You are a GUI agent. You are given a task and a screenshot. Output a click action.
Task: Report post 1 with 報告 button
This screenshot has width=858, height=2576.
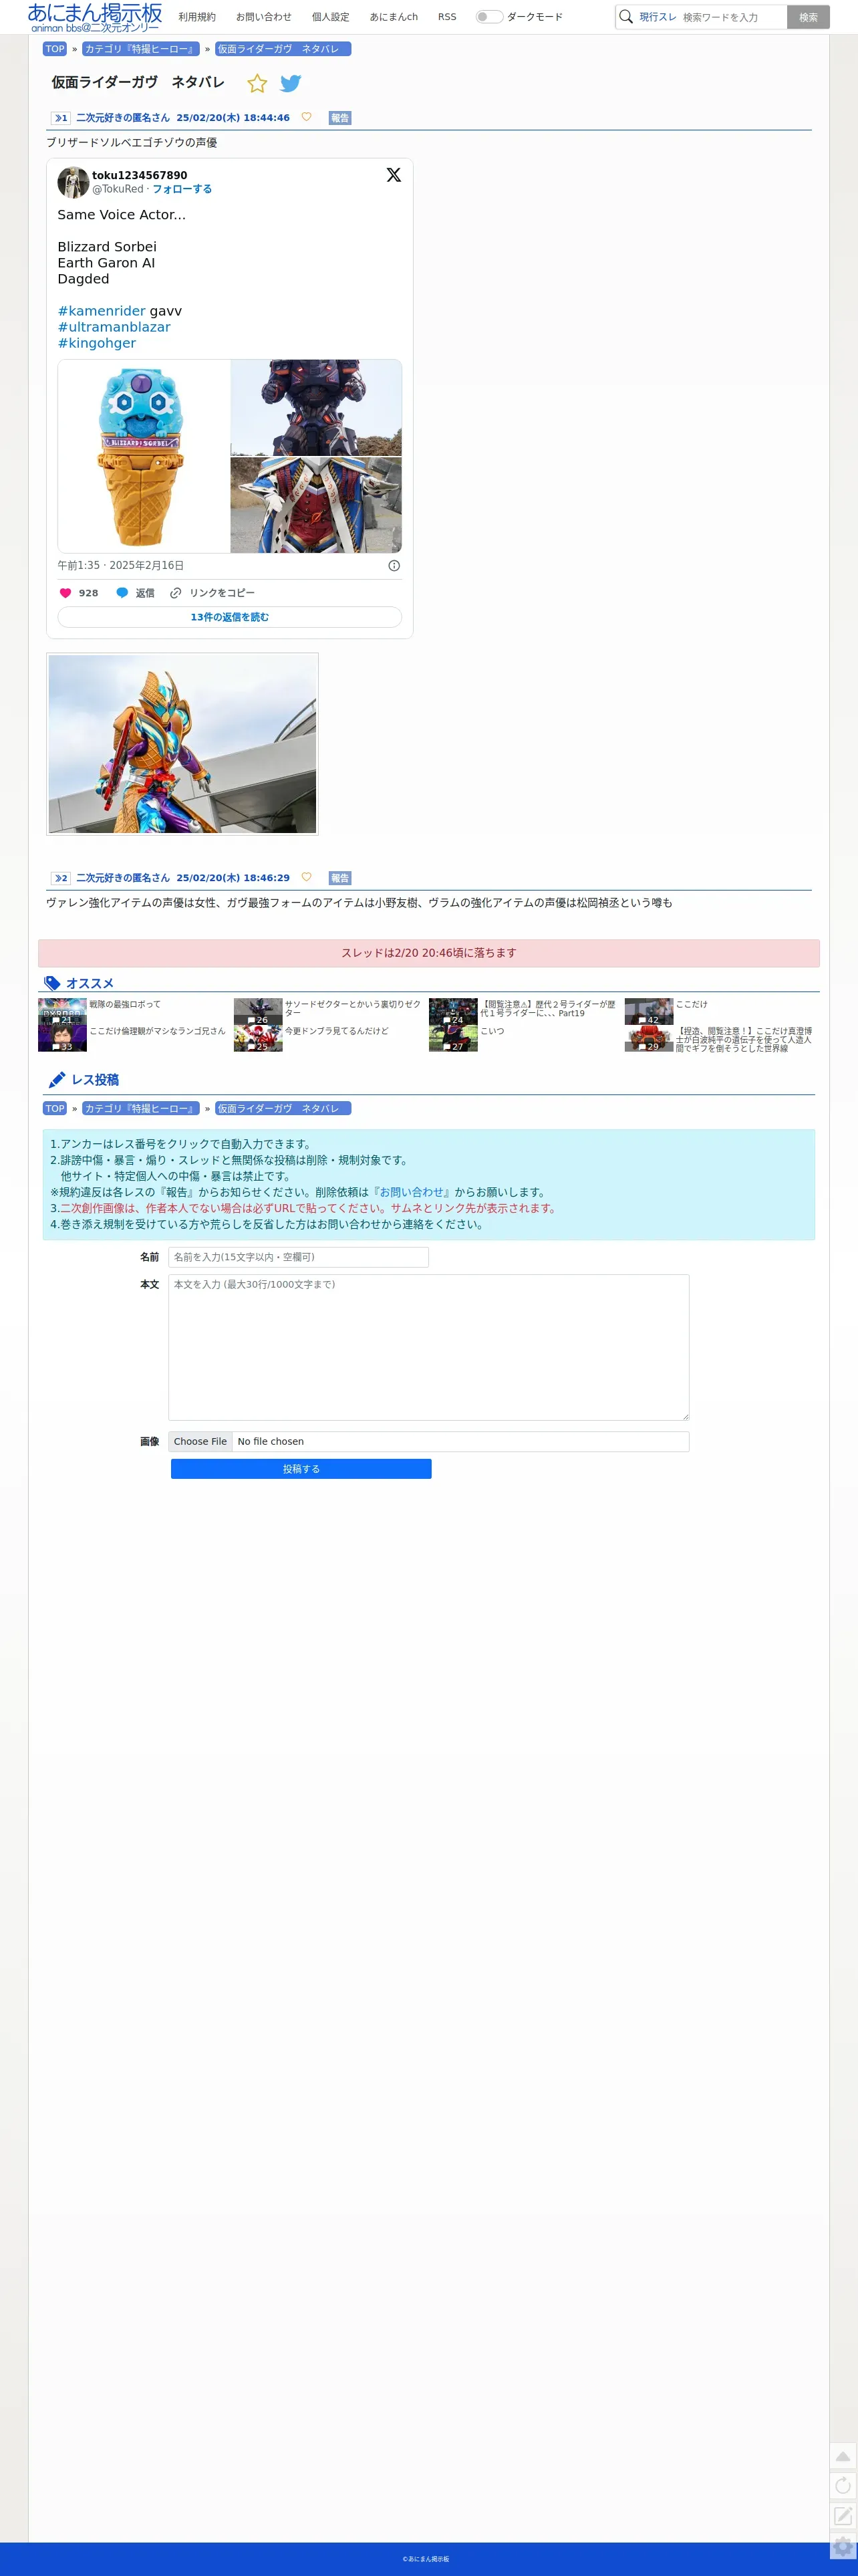point(340,118)
